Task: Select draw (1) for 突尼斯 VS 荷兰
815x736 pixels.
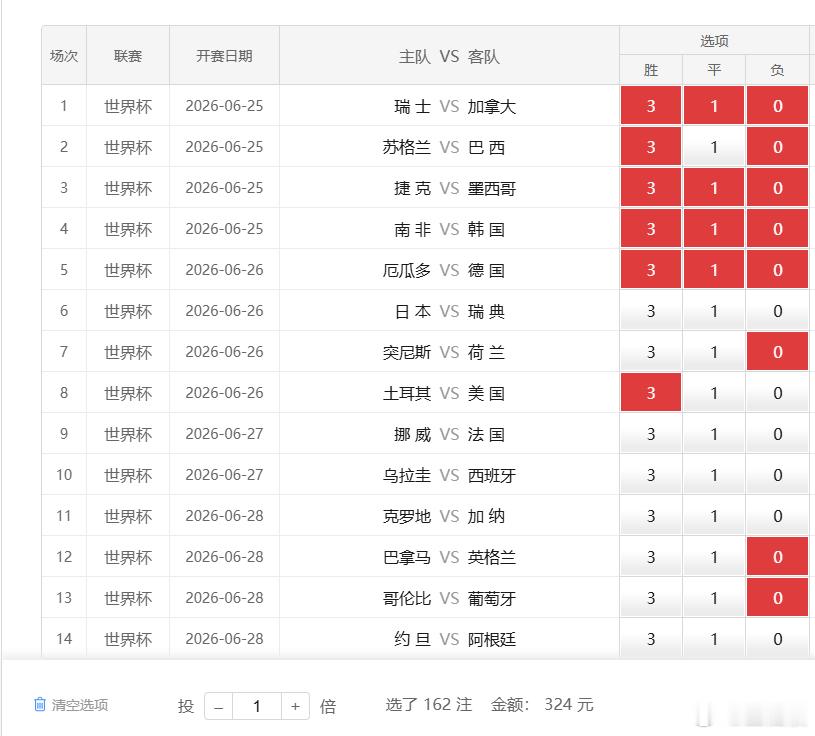Action: 714,352
